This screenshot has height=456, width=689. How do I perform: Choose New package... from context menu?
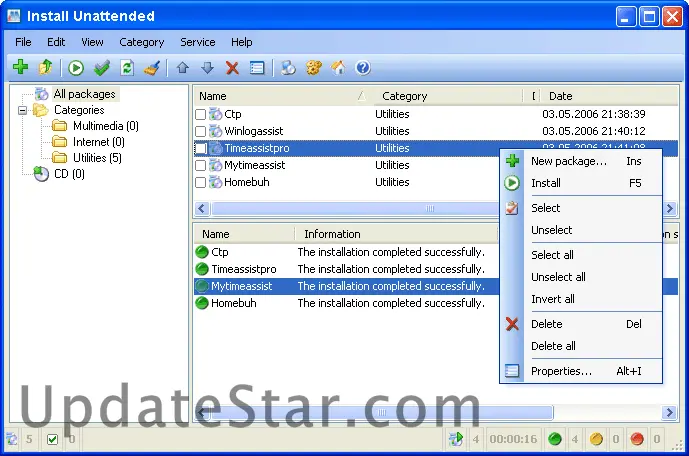tap(581, 161)
